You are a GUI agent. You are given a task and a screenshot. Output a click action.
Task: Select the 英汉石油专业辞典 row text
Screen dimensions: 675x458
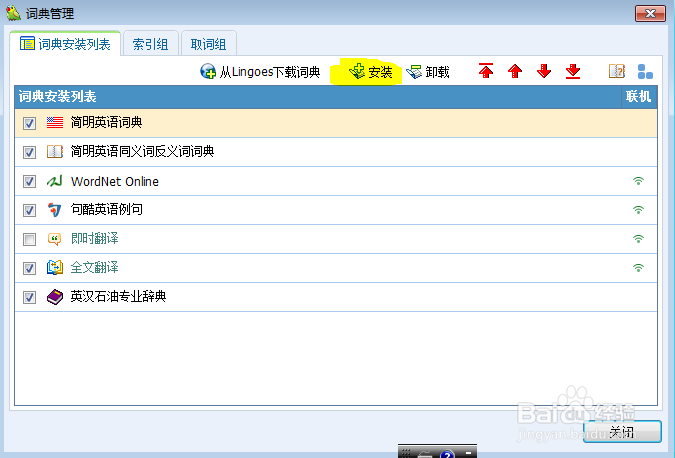point(118,296)
